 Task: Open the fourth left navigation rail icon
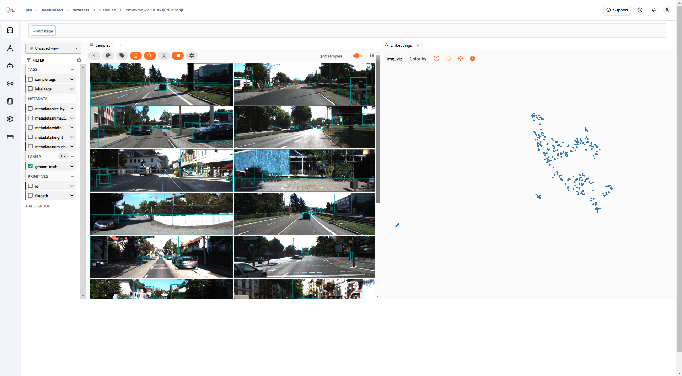click(x=10, y=84)
